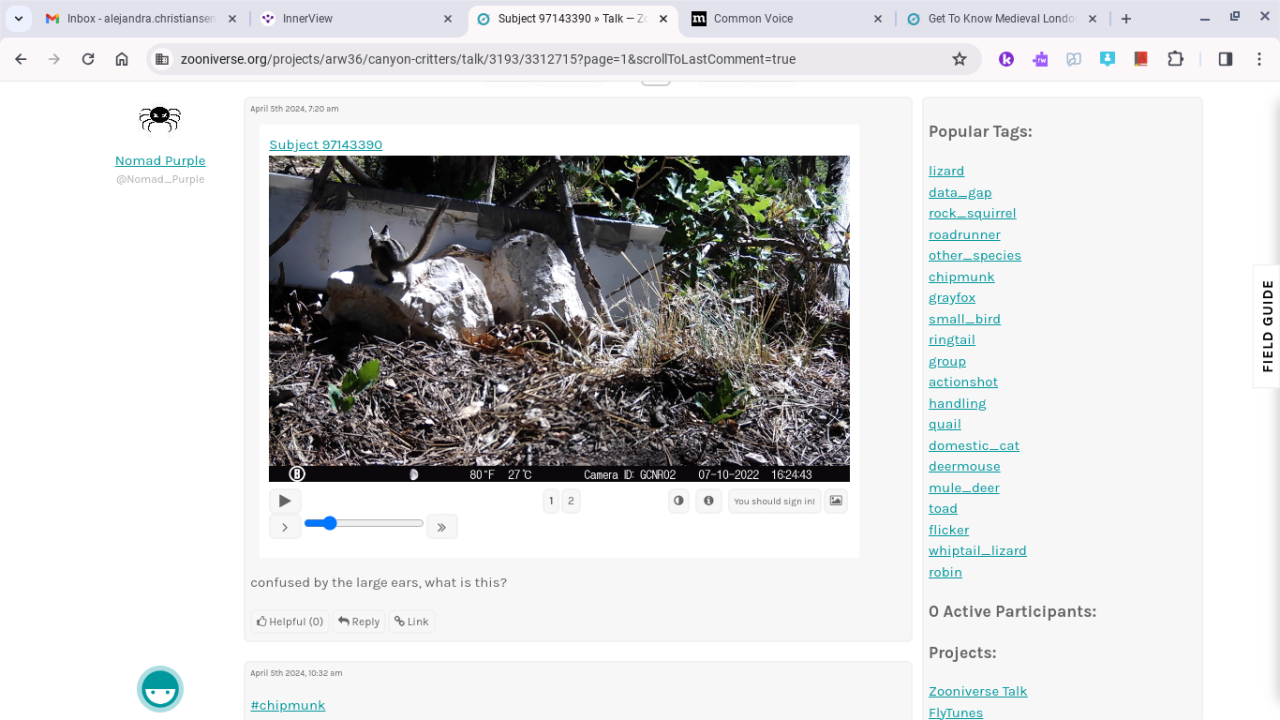The width and height of the screenshot is (1280, 720).
Task: Play the subject image sequence
Action: 285,501
